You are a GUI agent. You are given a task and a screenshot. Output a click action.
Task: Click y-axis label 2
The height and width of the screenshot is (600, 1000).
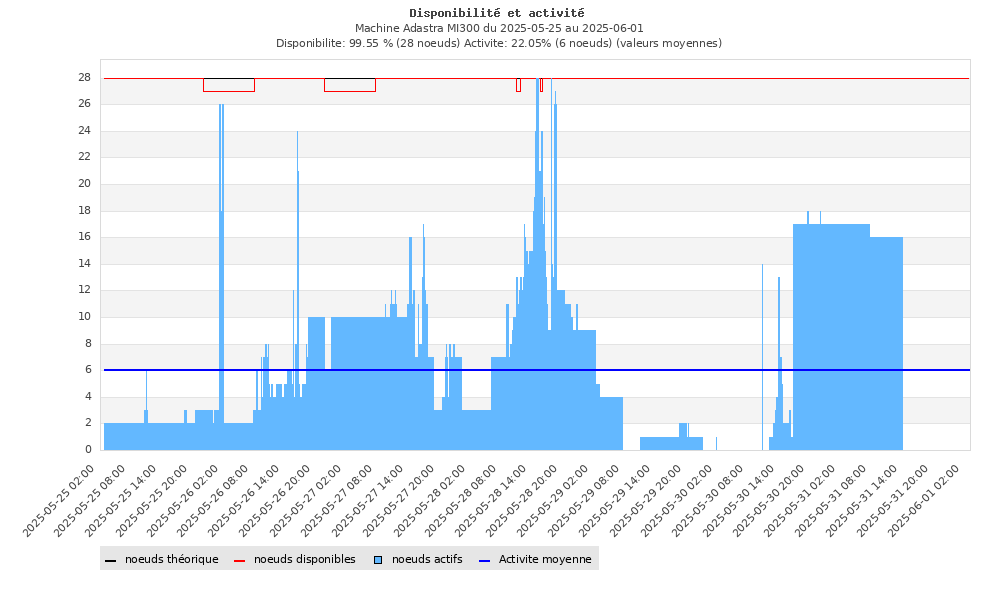pyautogui.click(x=88, y=423)
